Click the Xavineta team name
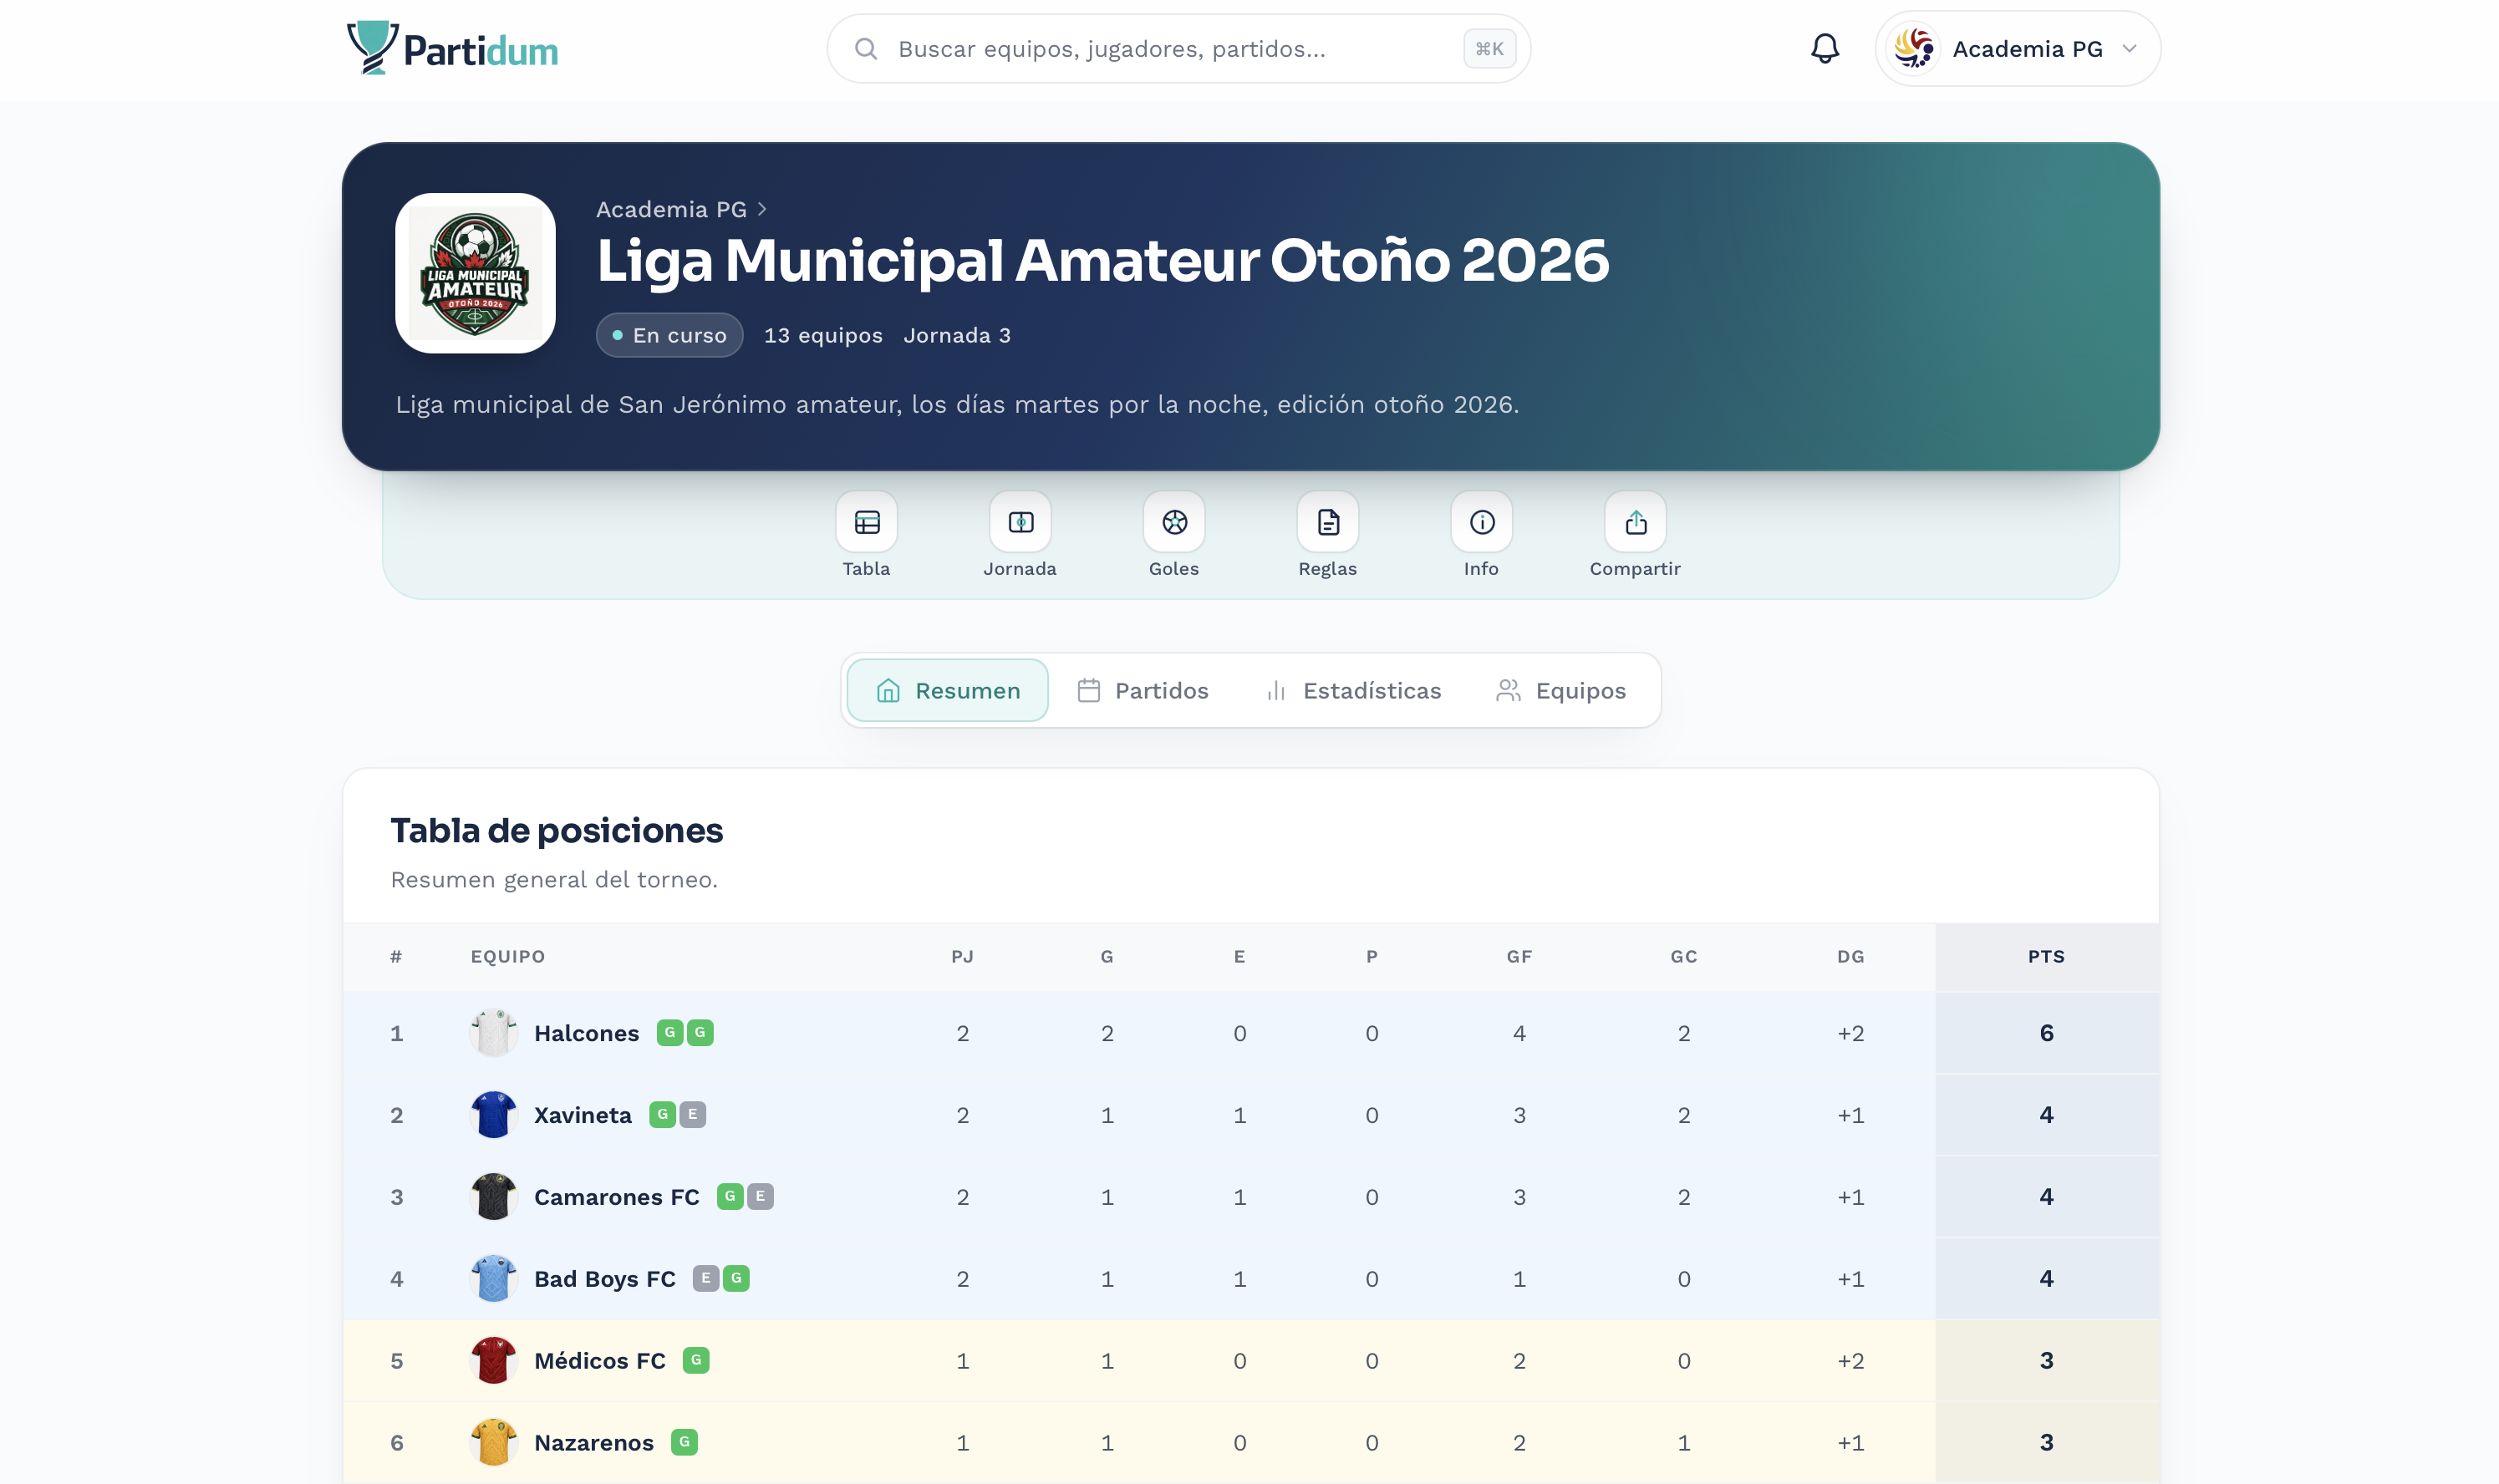 pos(583,1115)
